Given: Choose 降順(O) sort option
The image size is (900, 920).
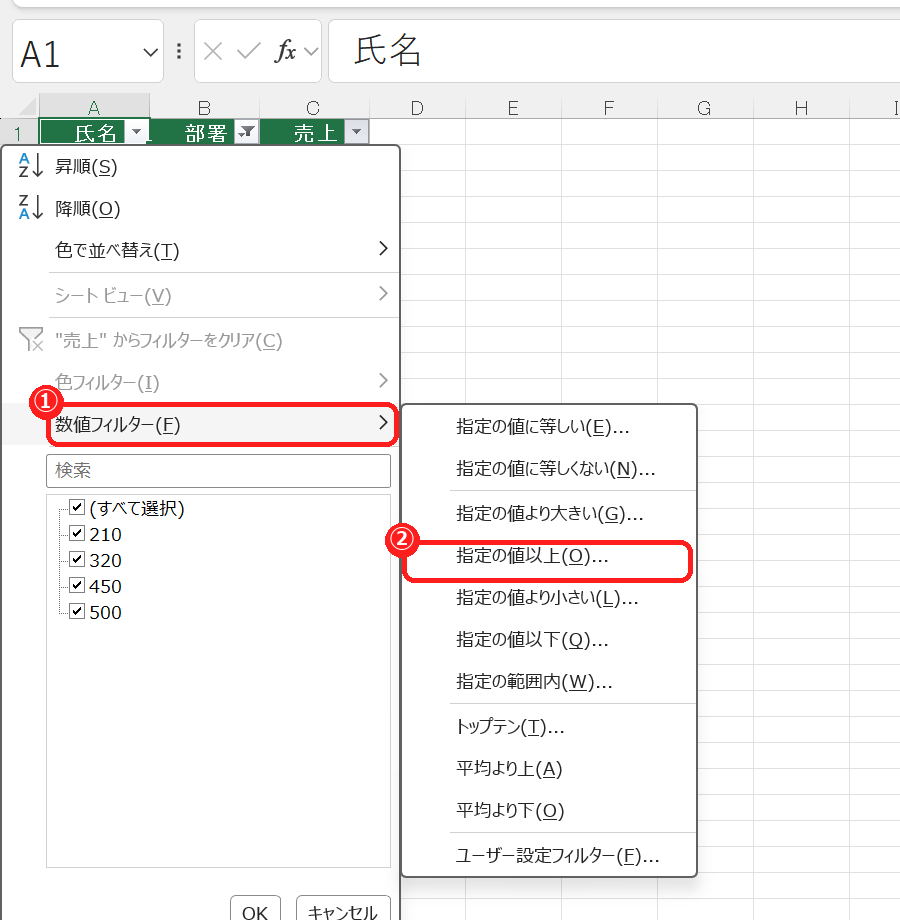Looking at the screenshot, I should tap(202, 208).
